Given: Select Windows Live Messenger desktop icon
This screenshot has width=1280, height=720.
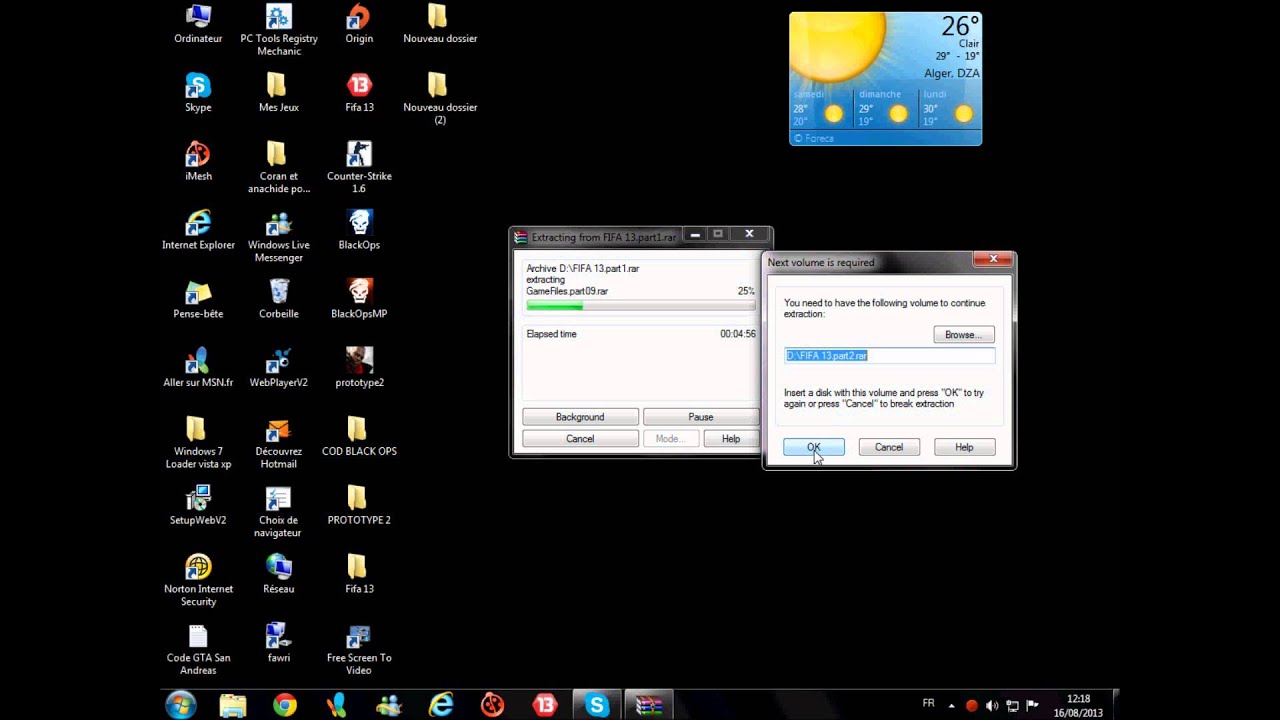Looking at the screenshot, I should (279, 237).
